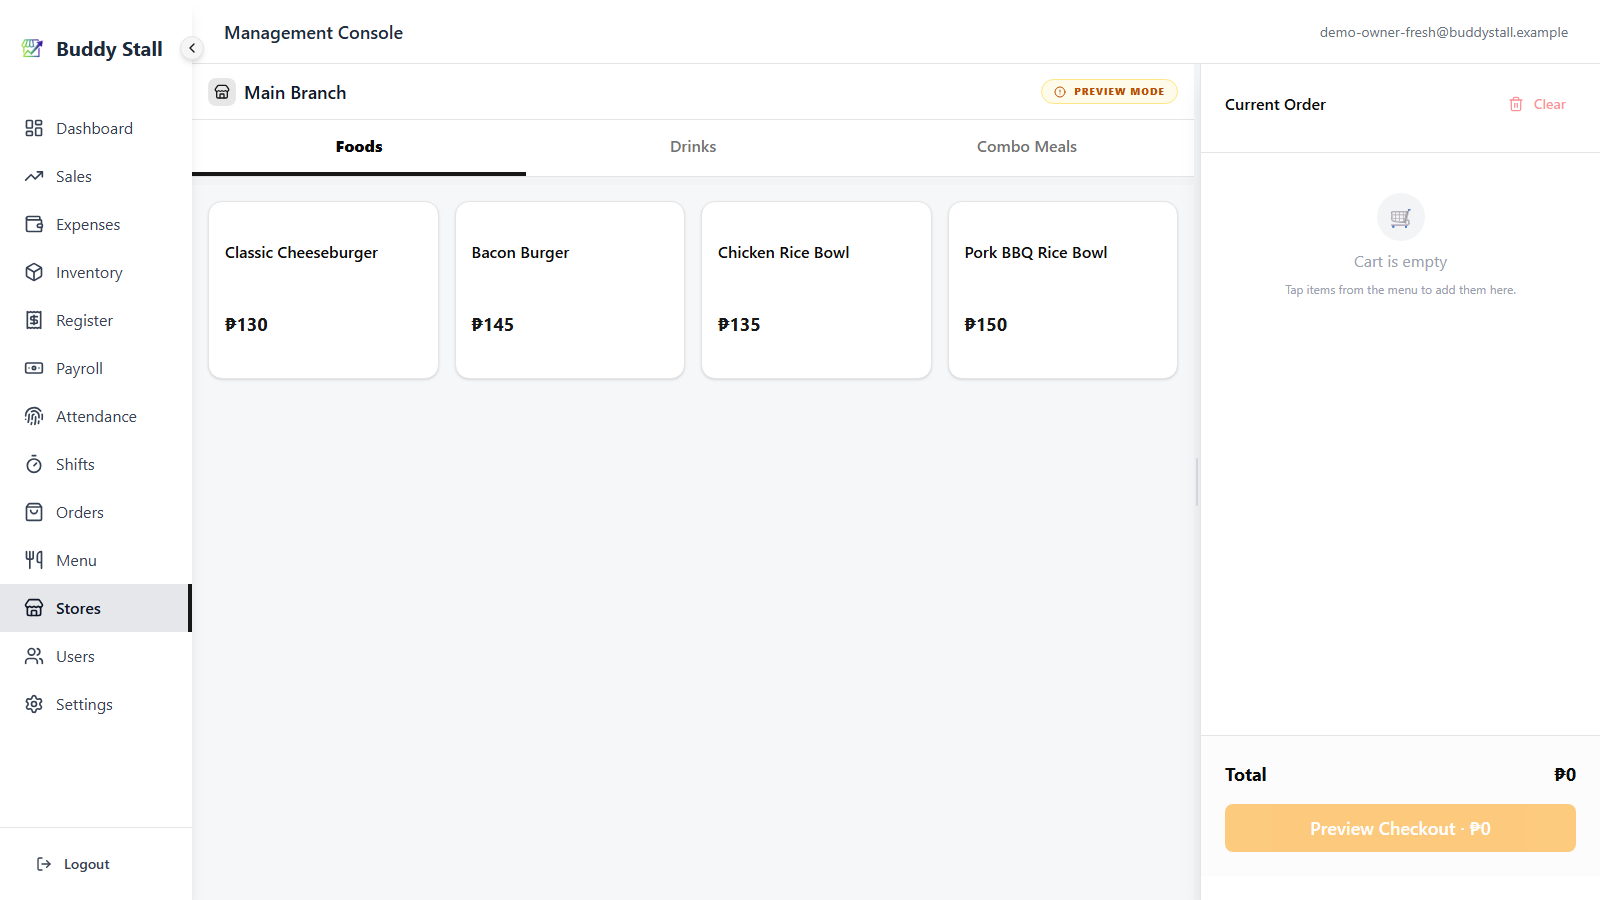Click the Cart is empty message
Viewport: 1600px width, 900px height.
coord(1400,261)
